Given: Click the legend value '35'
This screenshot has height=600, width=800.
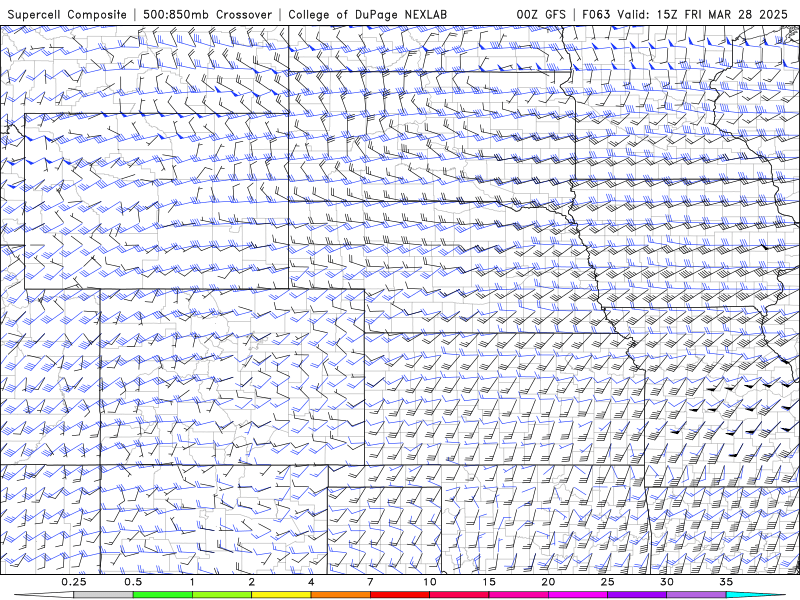Looking at the screenshot, I should click(x=726, y=582).
